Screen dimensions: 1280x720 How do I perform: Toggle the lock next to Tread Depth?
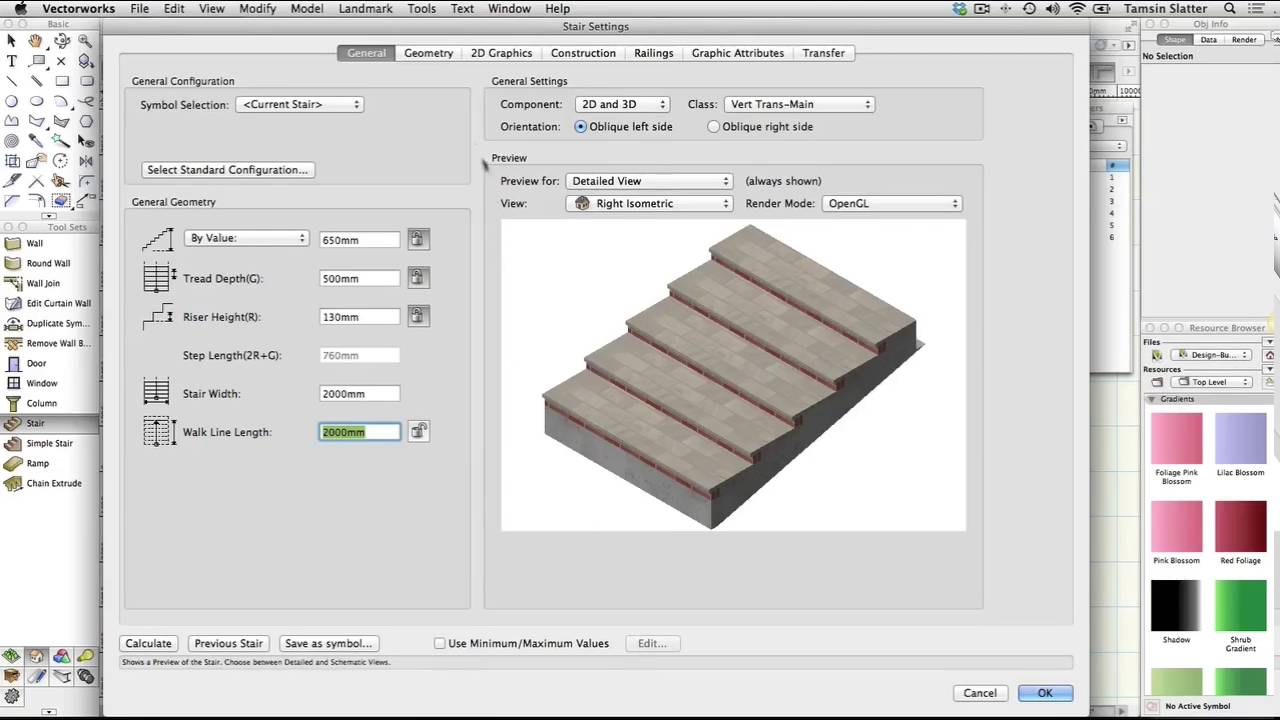417,277
